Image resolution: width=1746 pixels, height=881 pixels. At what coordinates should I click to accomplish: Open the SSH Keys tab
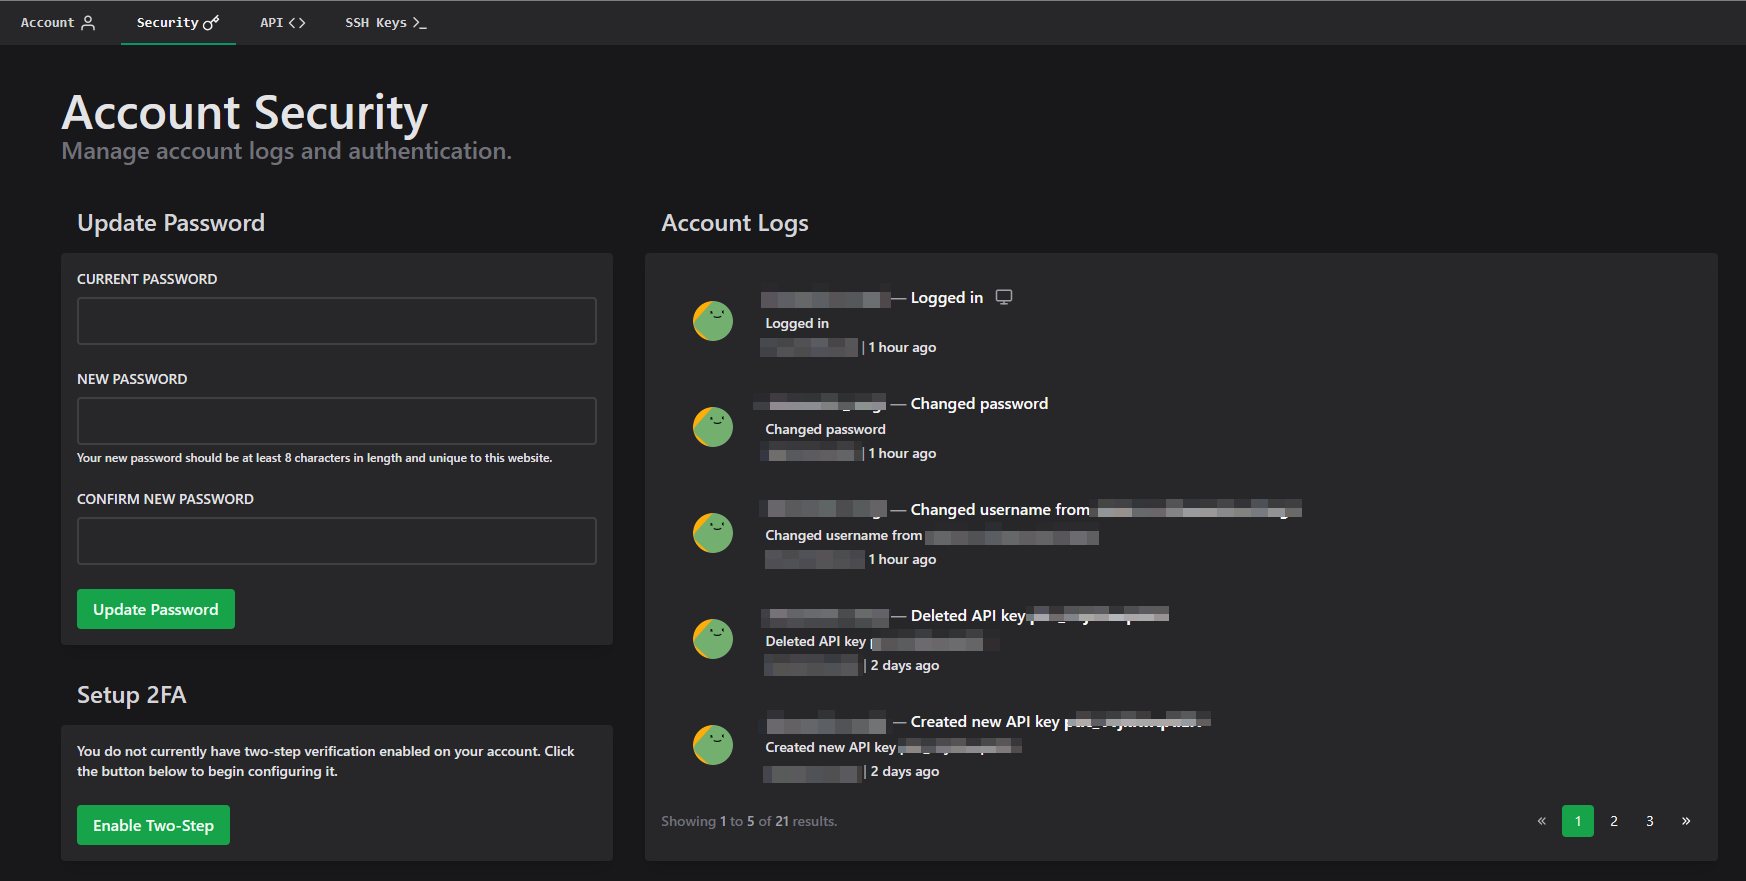(385, 22)
